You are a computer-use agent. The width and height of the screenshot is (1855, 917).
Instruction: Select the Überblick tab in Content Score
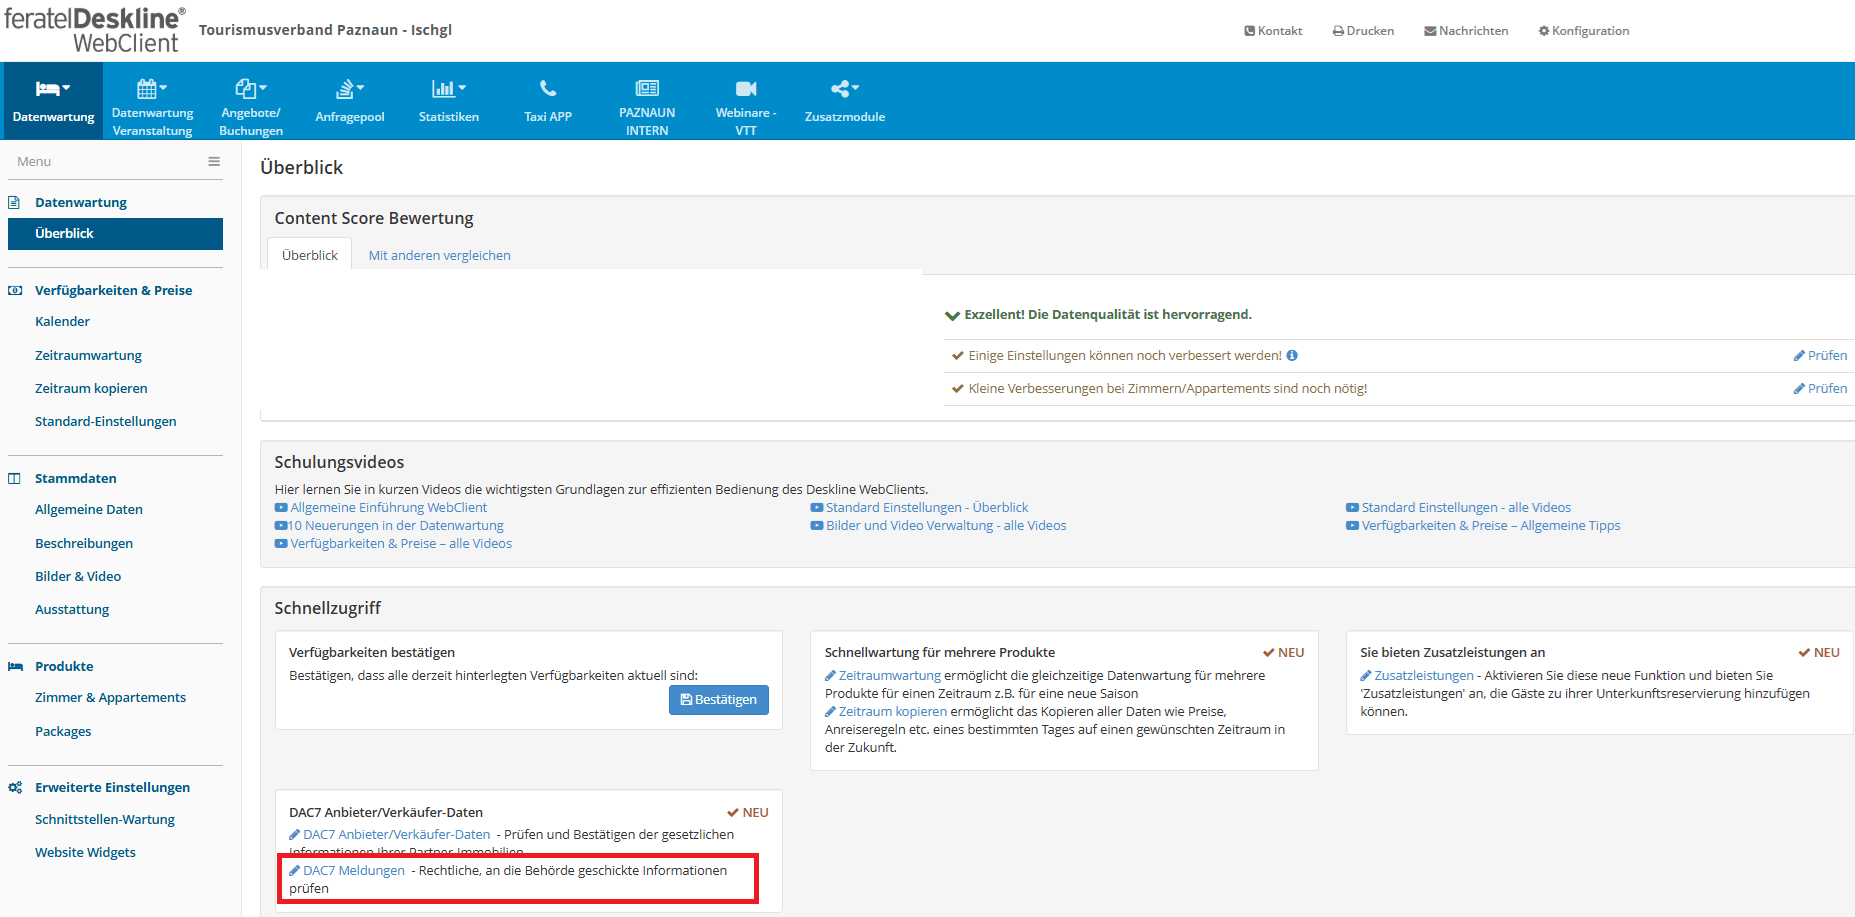(310, 255)
